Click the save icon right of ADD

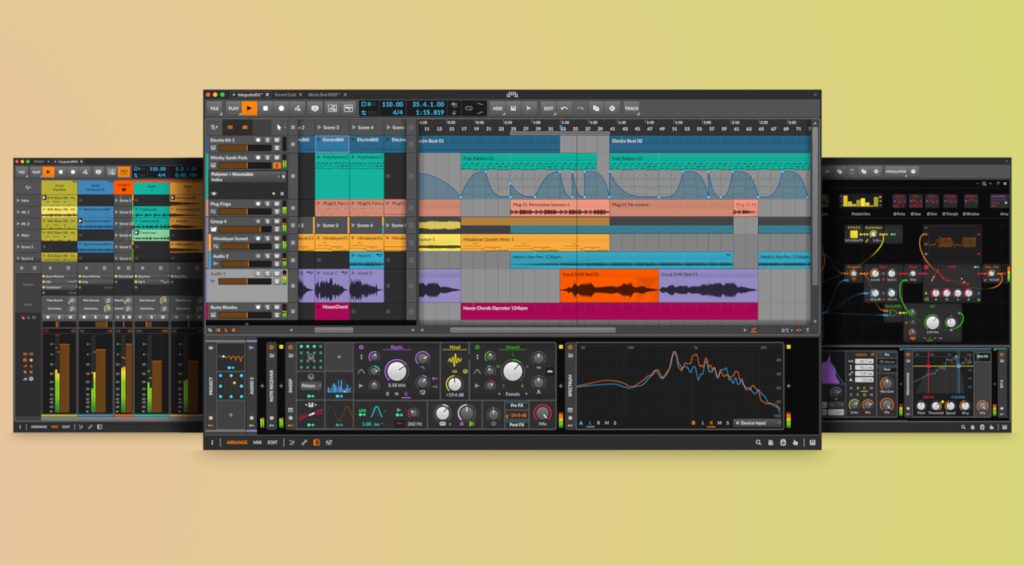click(513, 108)
